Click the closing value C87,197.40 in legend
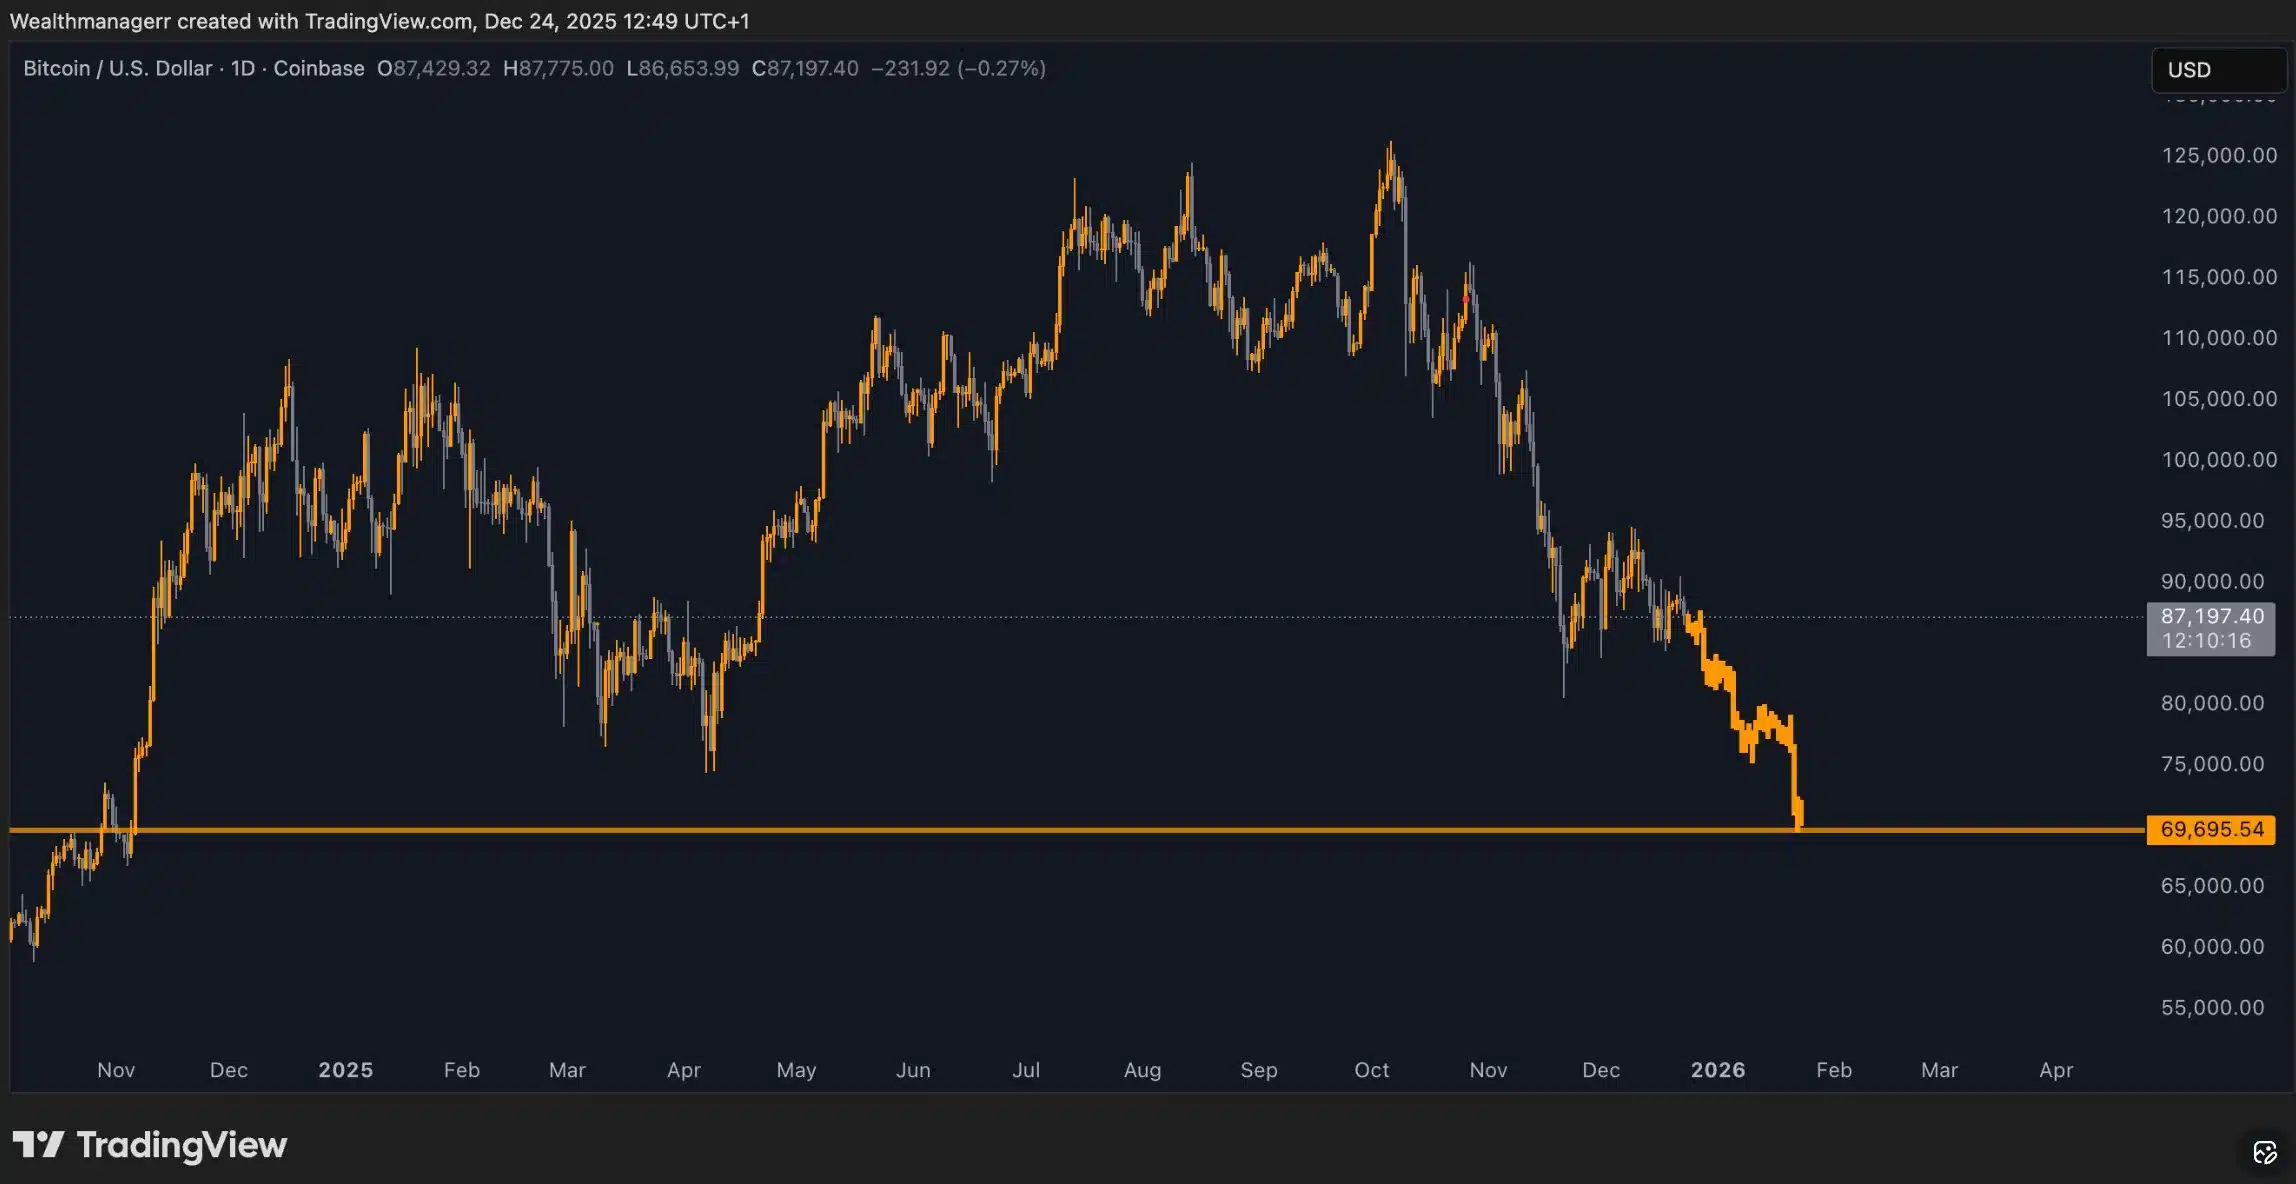 [805, 68]
